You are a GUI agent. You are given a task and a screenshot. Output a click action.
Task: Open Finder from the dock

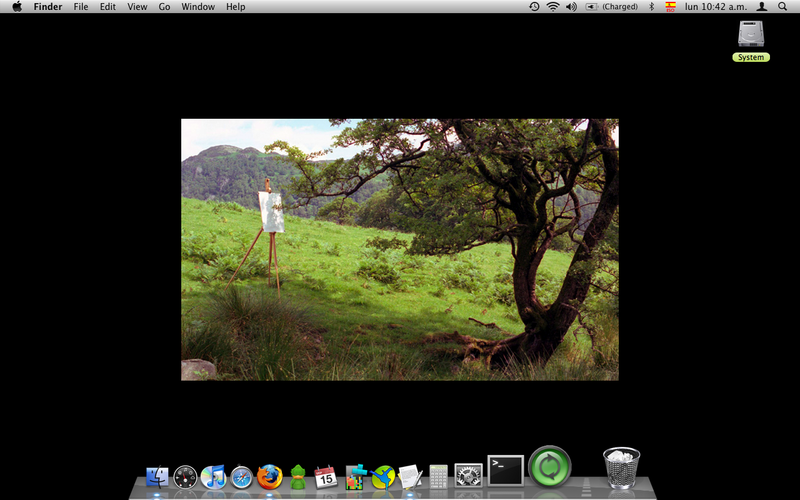(157, 478)
